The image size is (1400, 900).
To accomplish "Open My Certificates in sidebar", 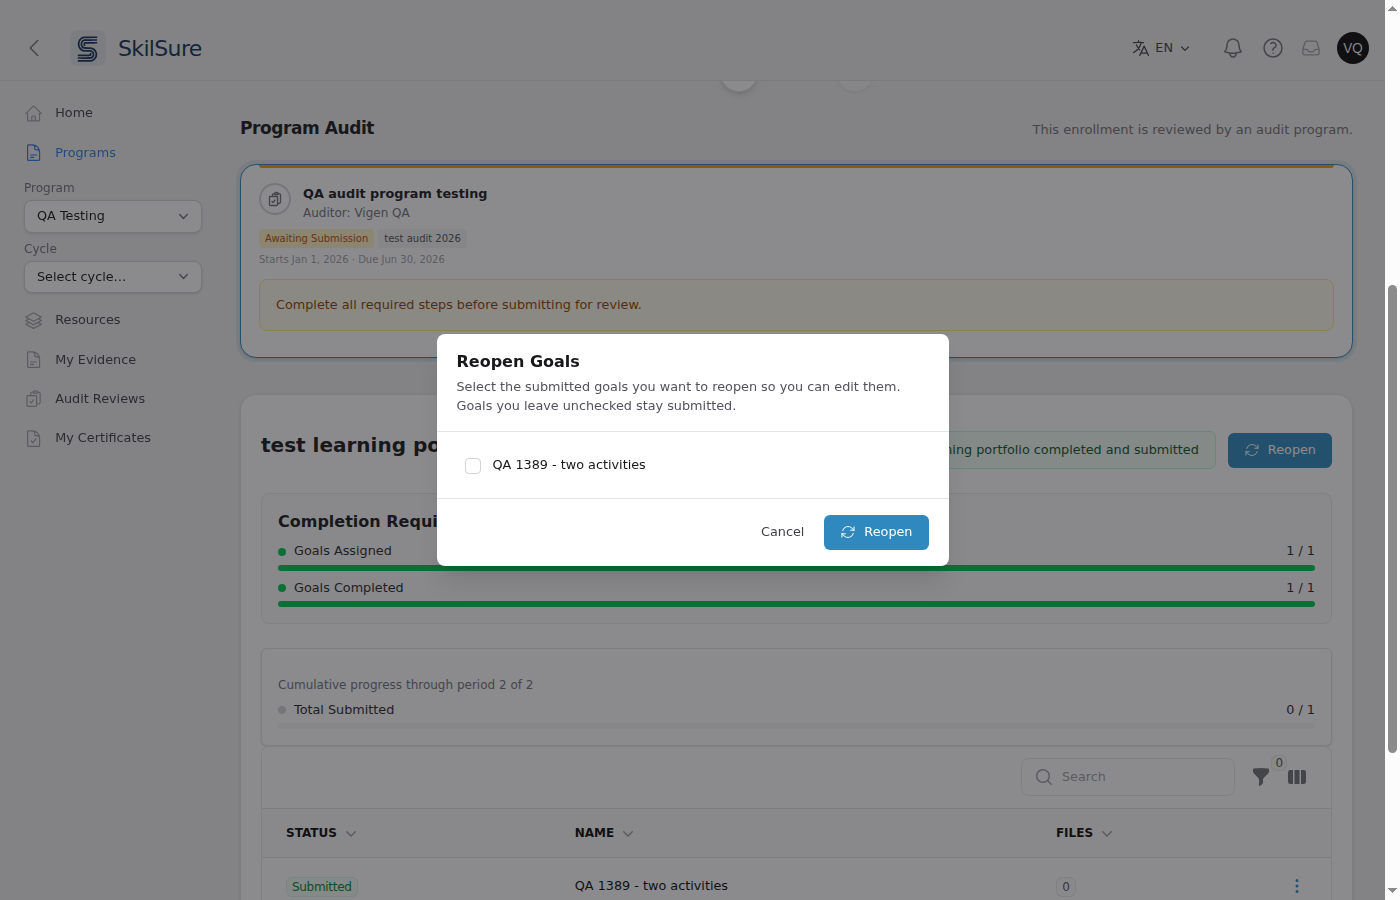I will click(x=103, y=438).
